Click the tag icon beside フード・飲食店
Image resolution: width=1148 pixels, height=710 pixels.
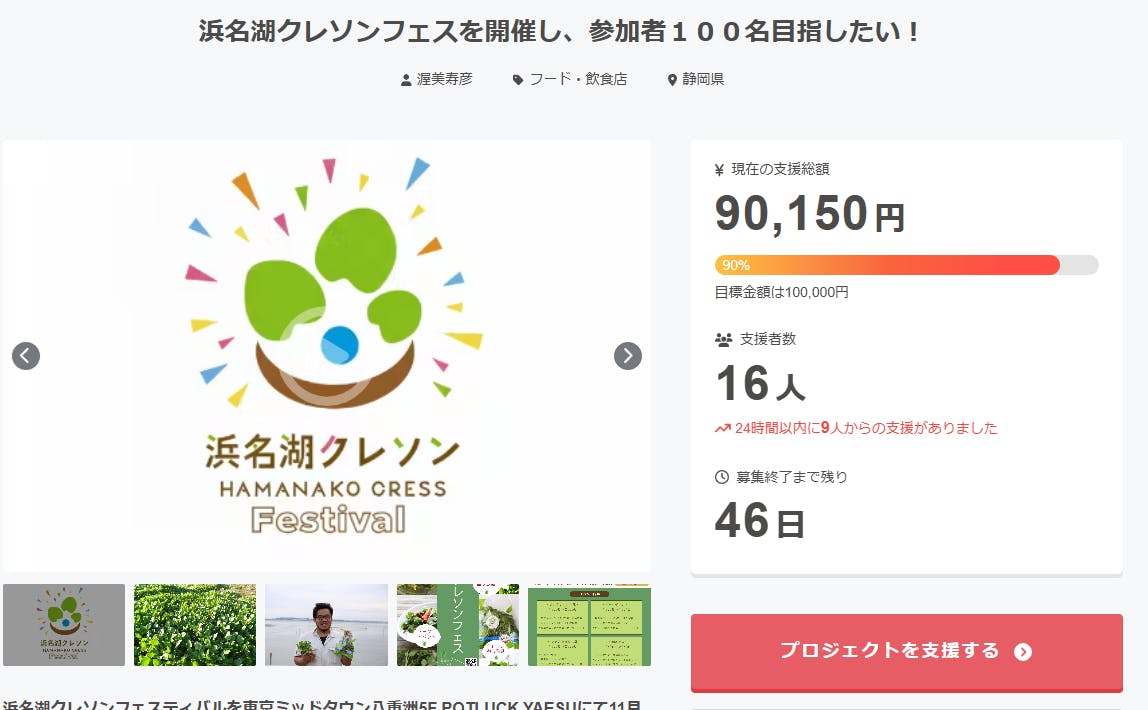click(x=518, y=80)
